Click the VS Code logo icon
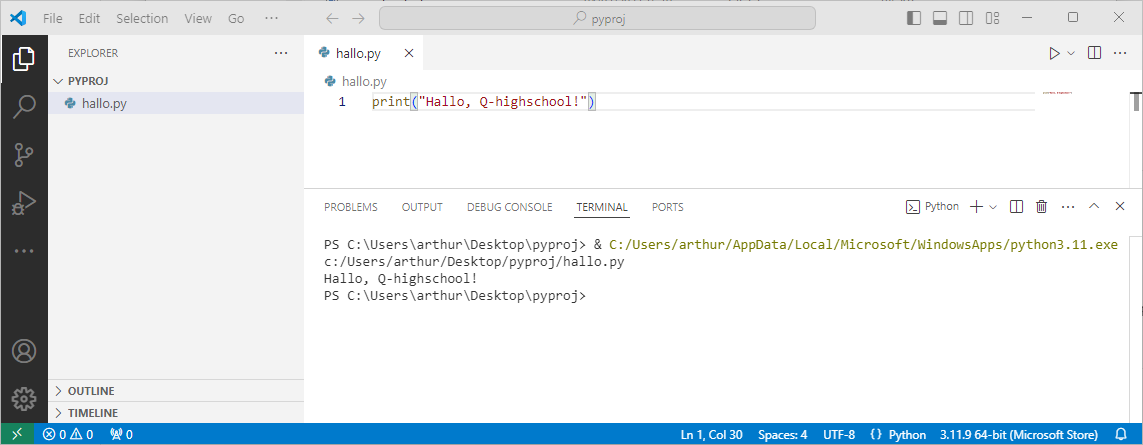 tap(17, 18)
